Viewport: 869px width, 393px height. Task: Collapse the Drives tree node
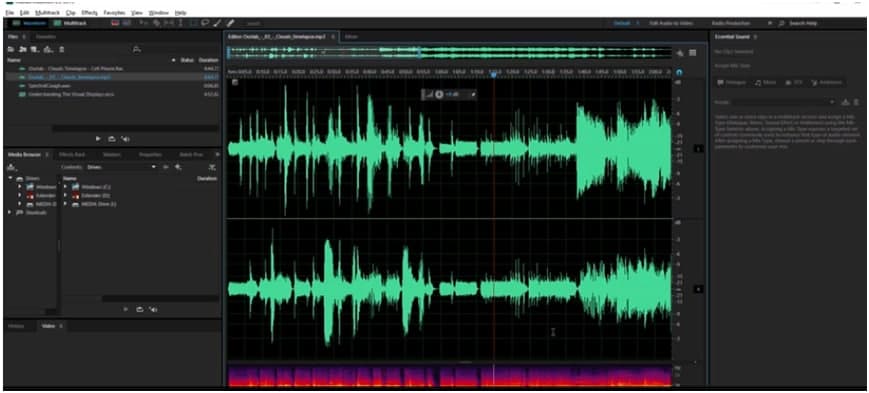(11, 178)
